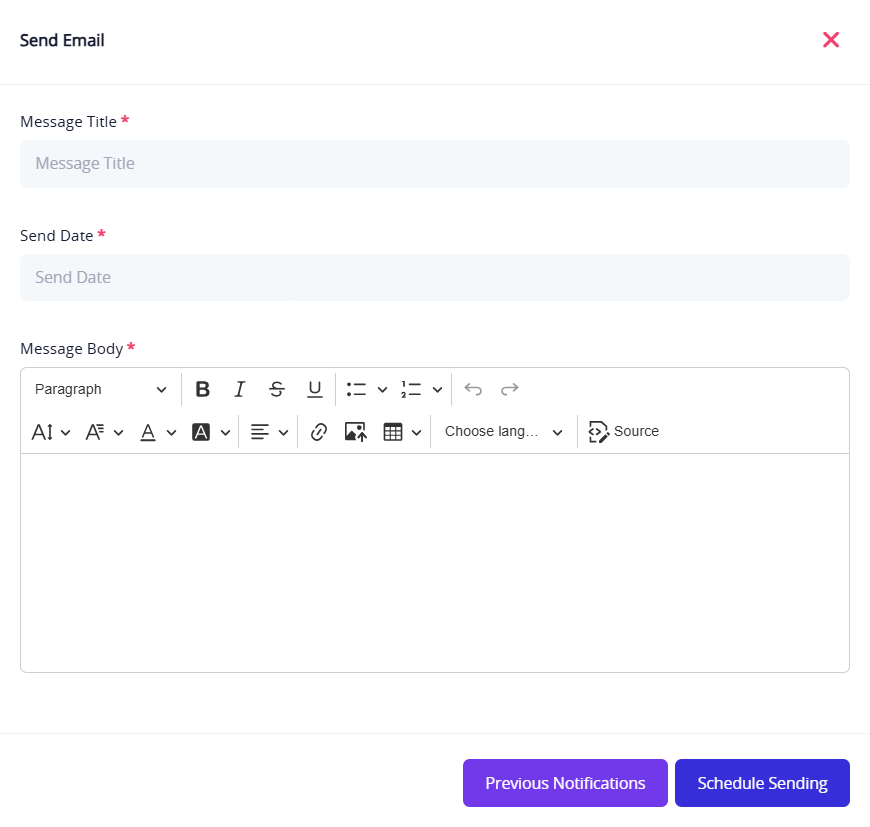
Task: Toggle strikethrough formatting
Action: 277,389
